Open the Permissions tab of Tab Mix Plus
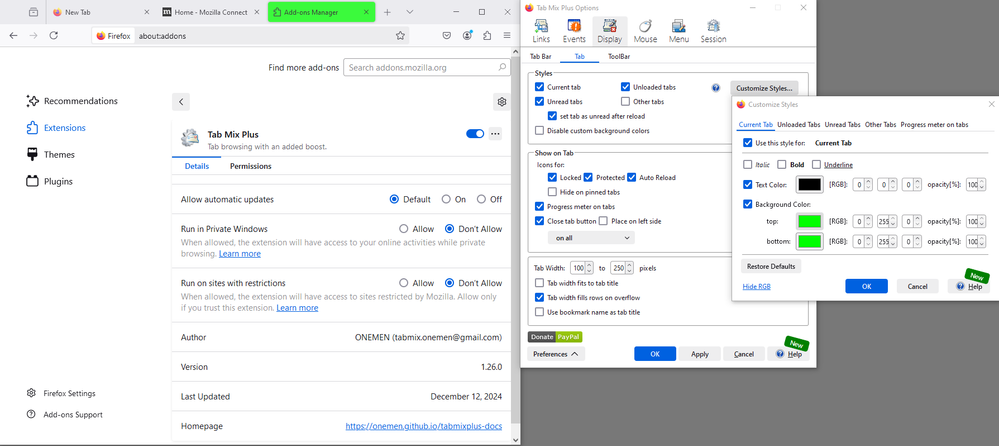 [250, 166]
